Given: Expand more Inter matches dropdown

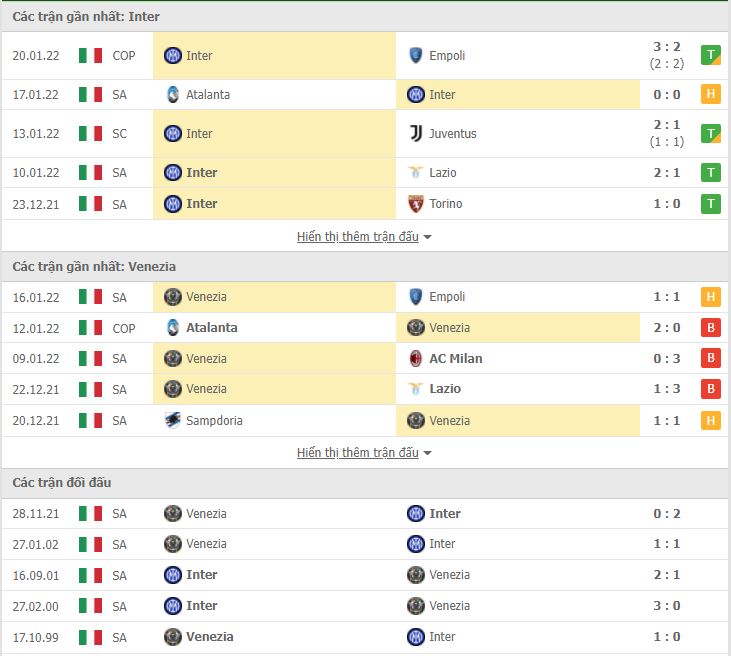Looking at the screenshot, I should 364,237.
